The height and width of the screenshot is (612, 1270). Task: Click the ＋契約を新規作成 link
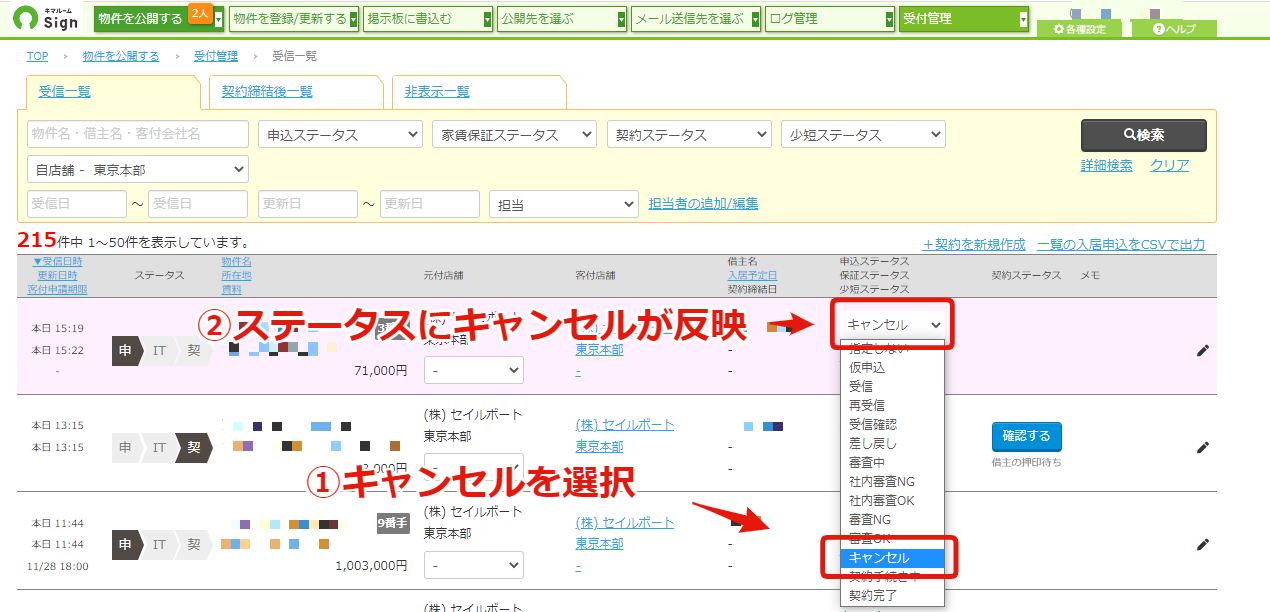(x=973, y=244)
